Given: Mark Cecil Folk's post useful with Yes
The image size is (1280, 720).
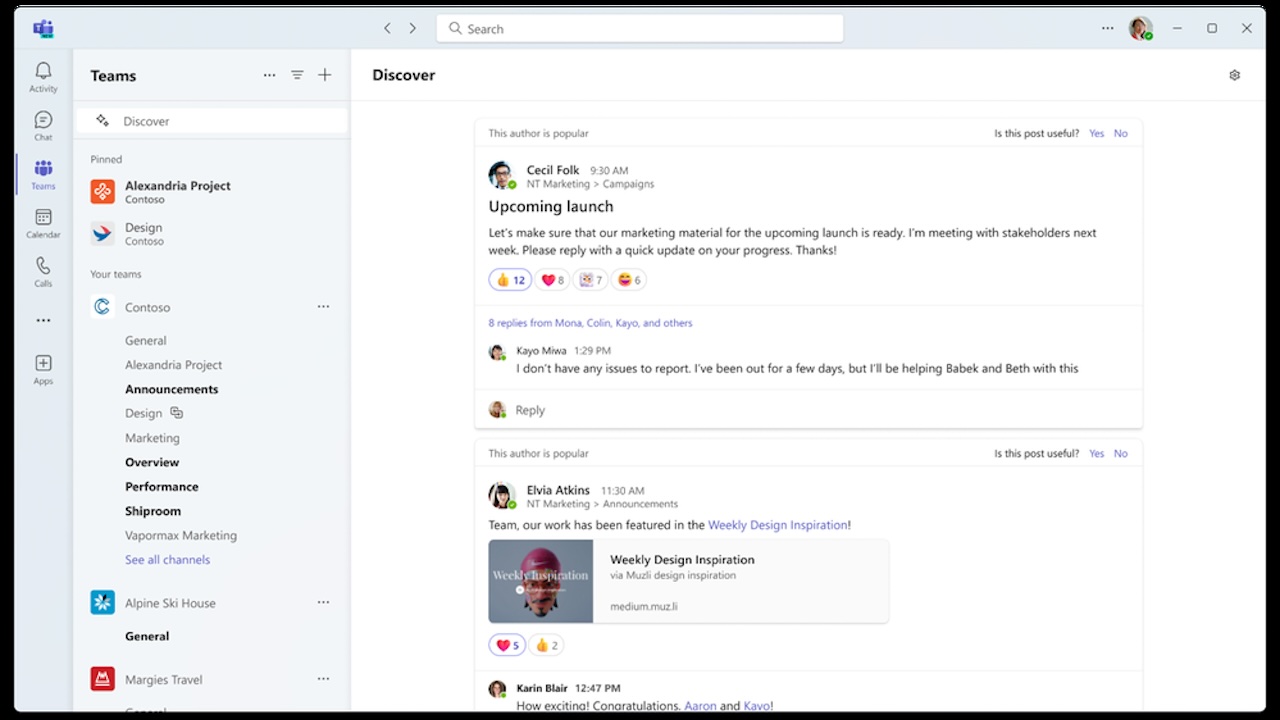Looking at the screenshot, I should pos(1096,132).
